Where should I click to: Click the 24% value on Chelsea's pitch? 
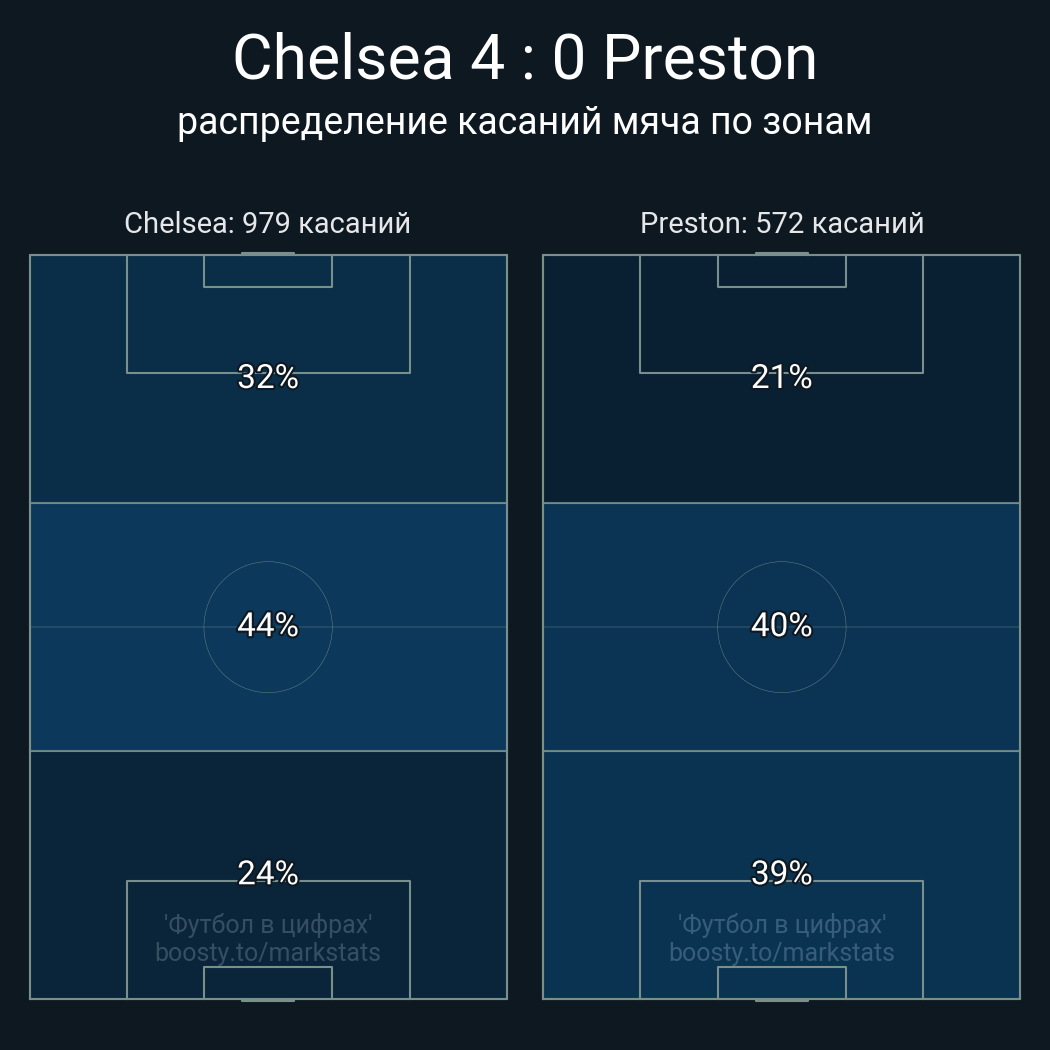(x=268, y=873)
